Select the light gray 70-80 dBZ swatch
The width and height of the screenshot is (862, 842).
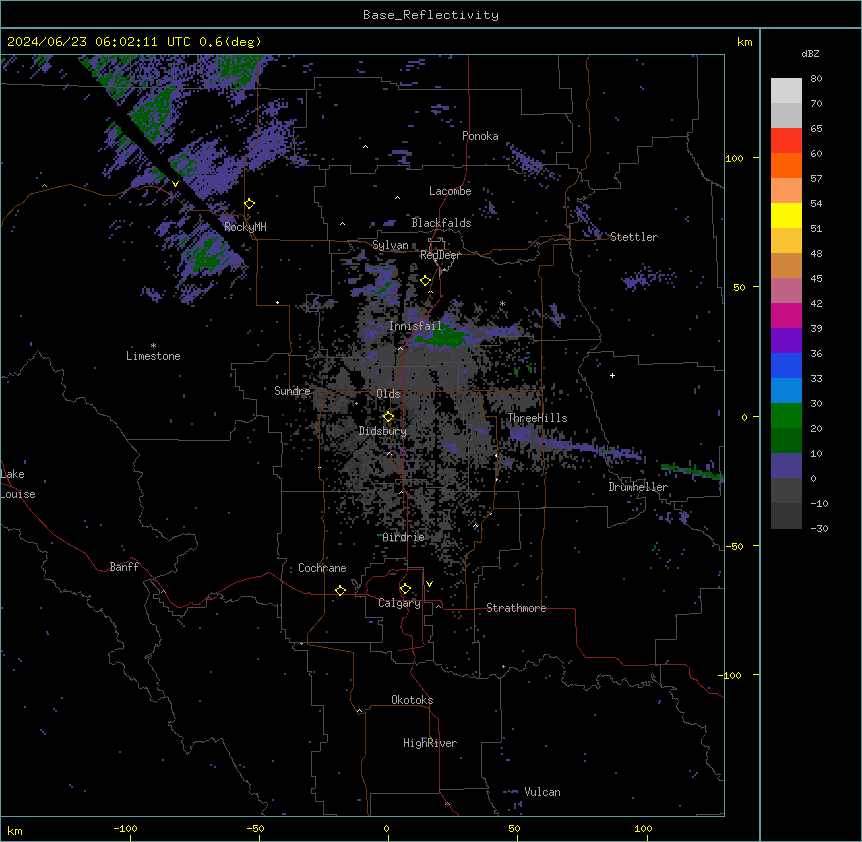(x=786, y=91)
